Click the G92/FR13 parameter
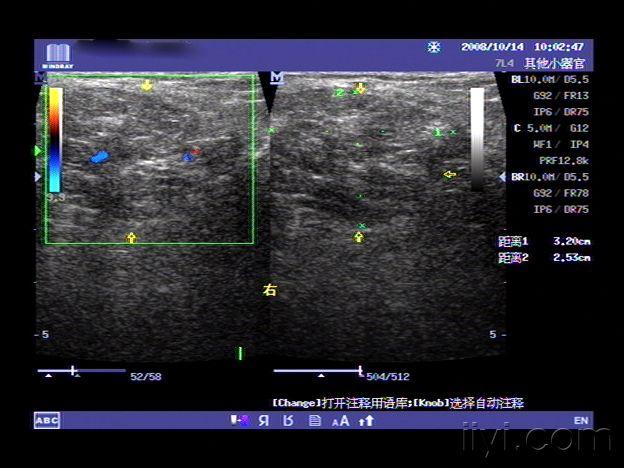 click(561, 96)
